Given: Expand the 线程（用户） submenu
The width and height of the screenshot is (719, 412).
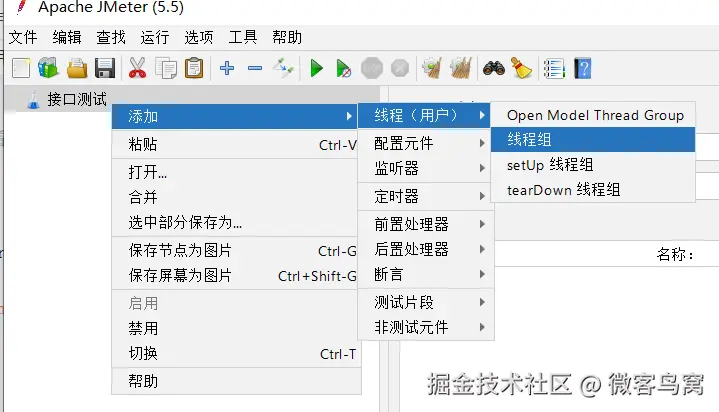Looking at the screenshot, I should [426, 115].
